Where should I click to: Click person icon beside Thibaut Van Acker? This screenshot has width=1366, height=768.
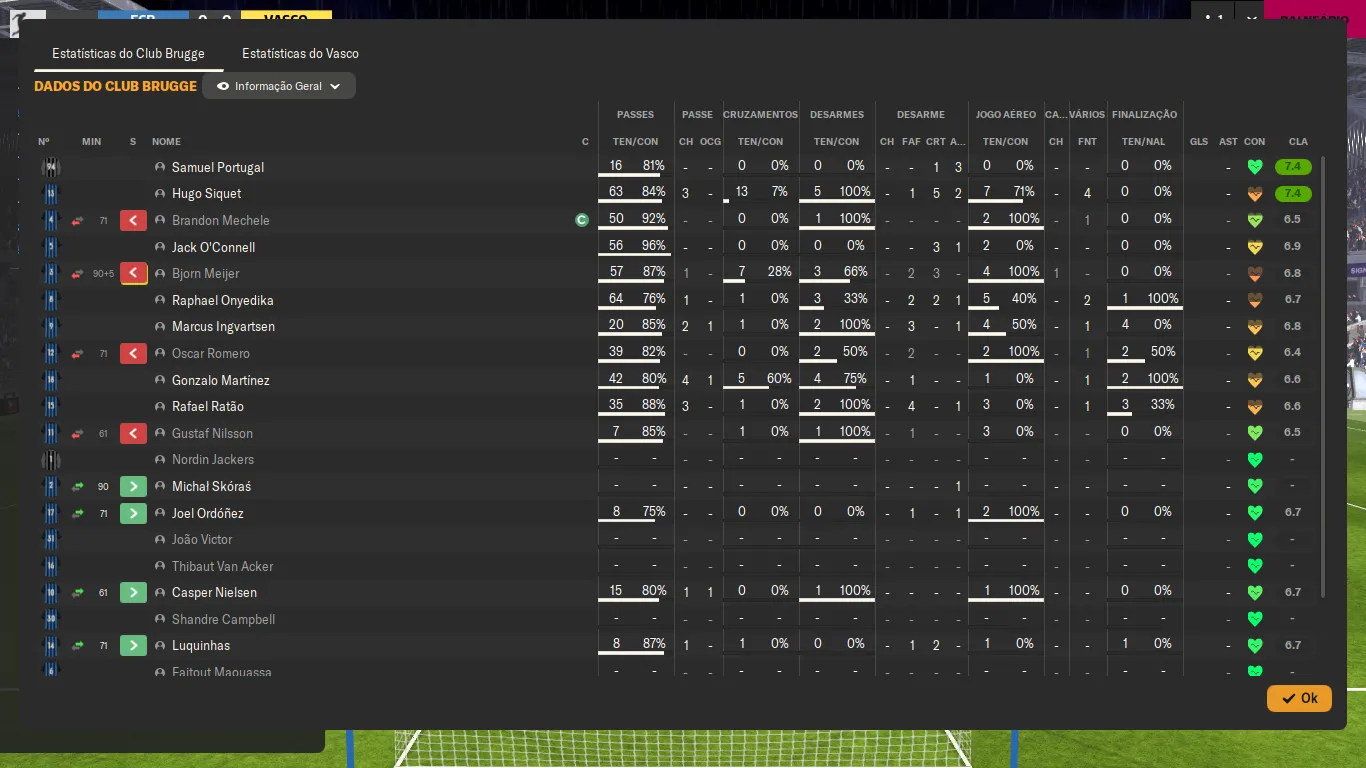(160, 566)
